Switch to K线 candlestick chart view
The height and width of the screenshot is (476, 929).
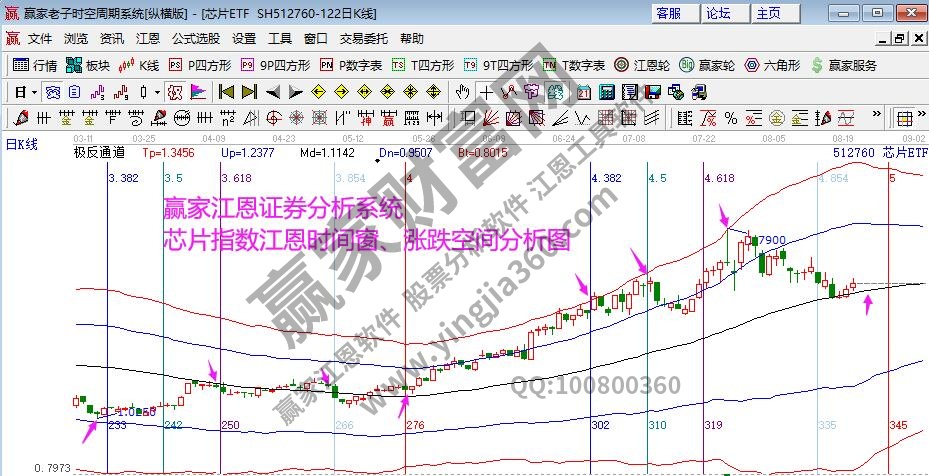pos(139,65)
